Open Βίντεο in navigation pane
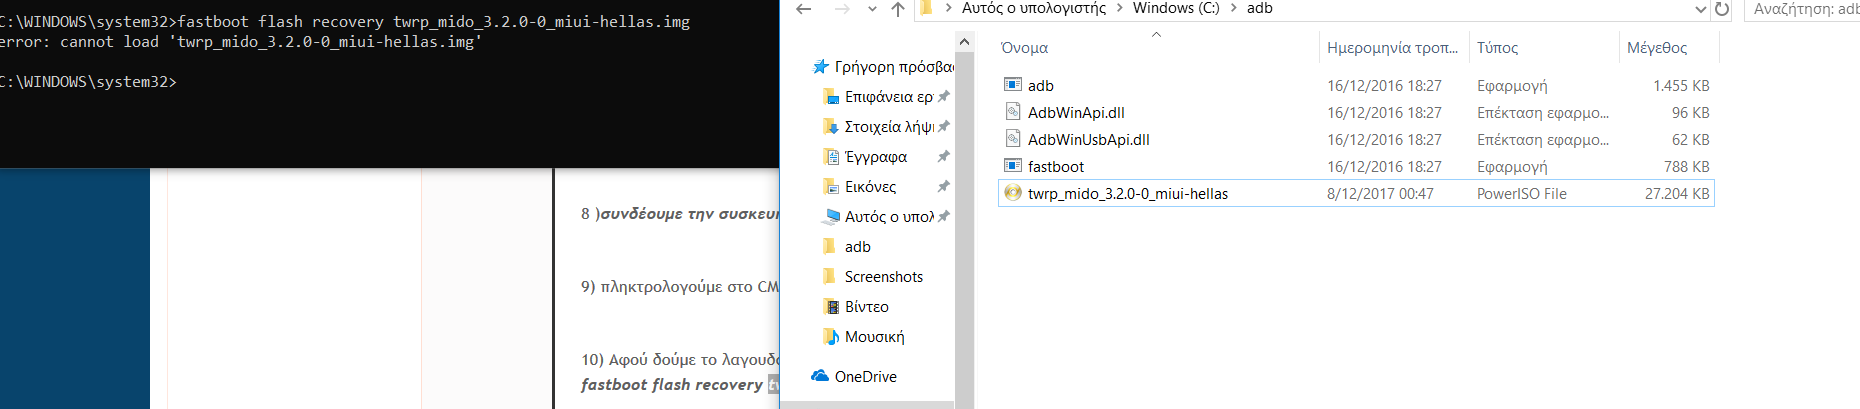 tap(866, 307)
